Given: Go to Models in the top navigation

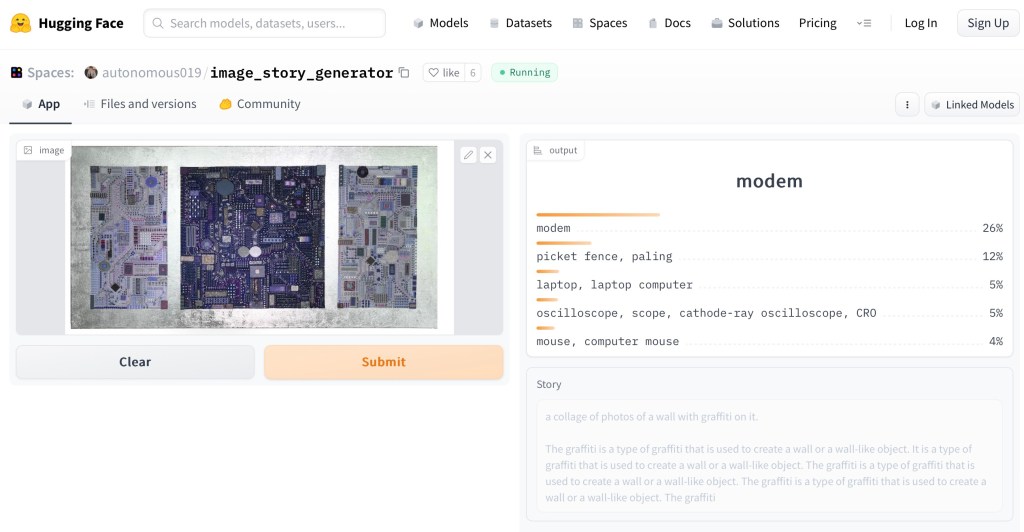Looking at the screenshot, I should pos(440,23).
